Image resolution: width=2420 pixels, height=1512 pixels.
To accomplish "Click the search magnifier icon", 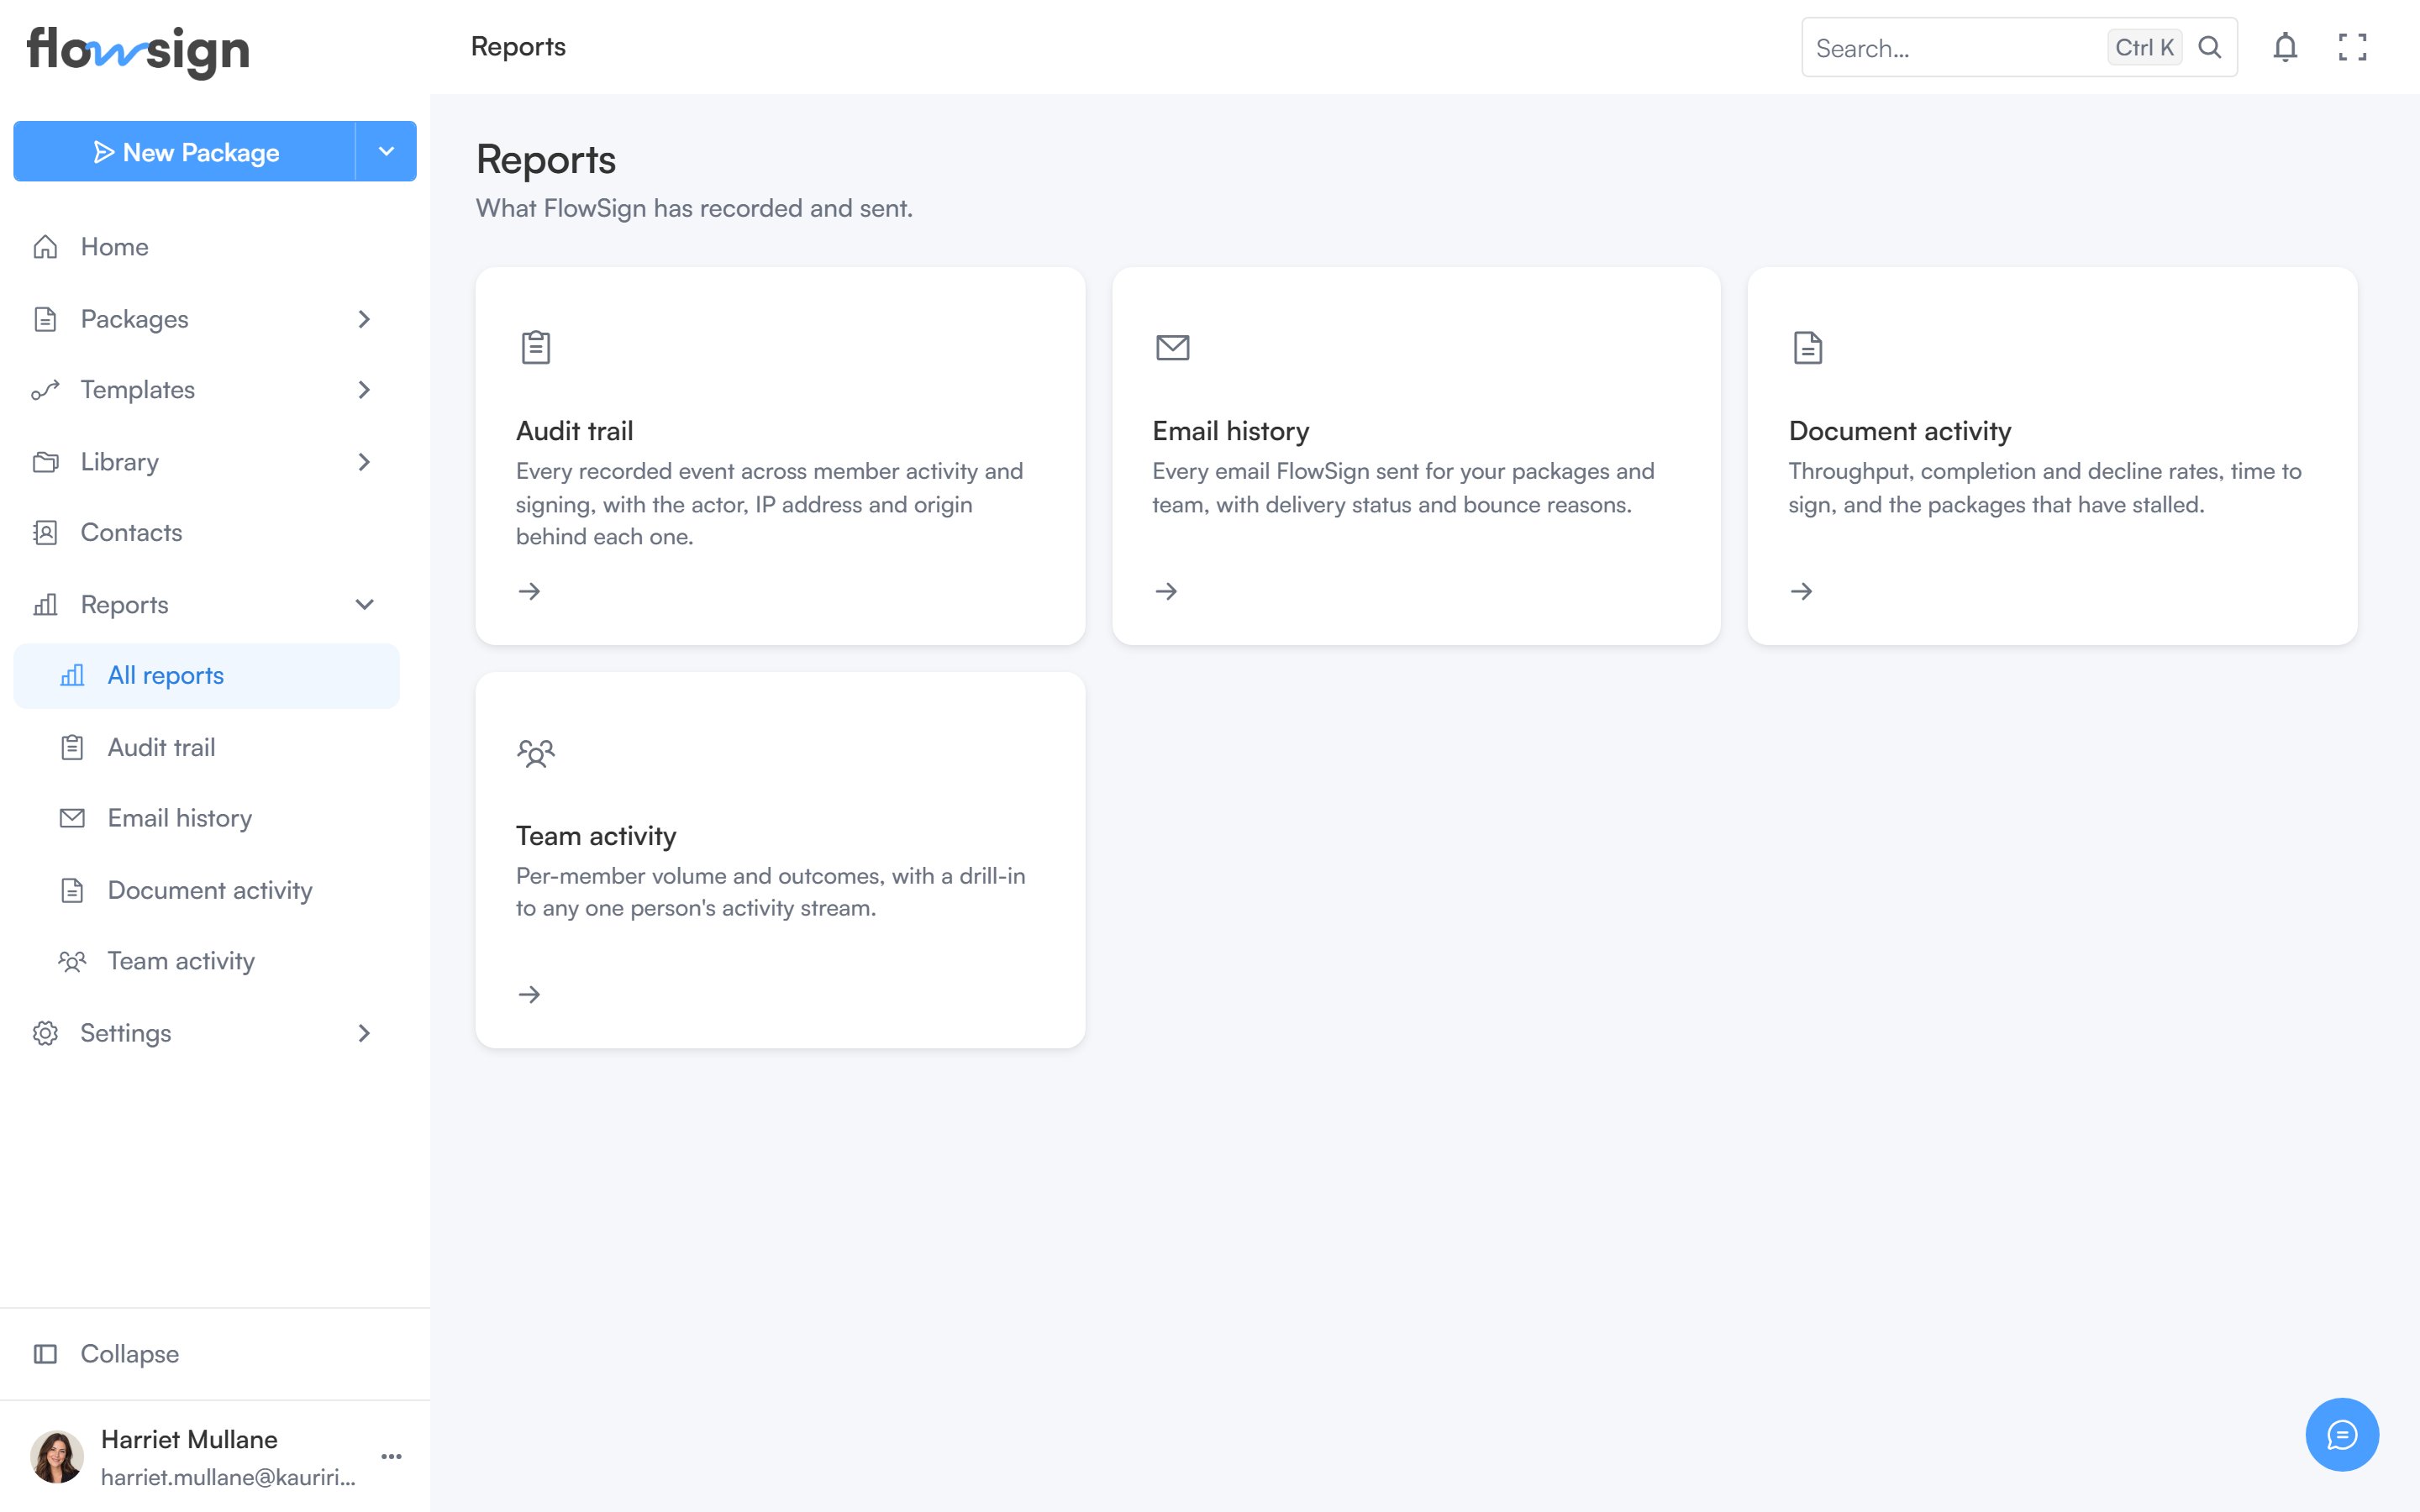I will click(2210, 47).
